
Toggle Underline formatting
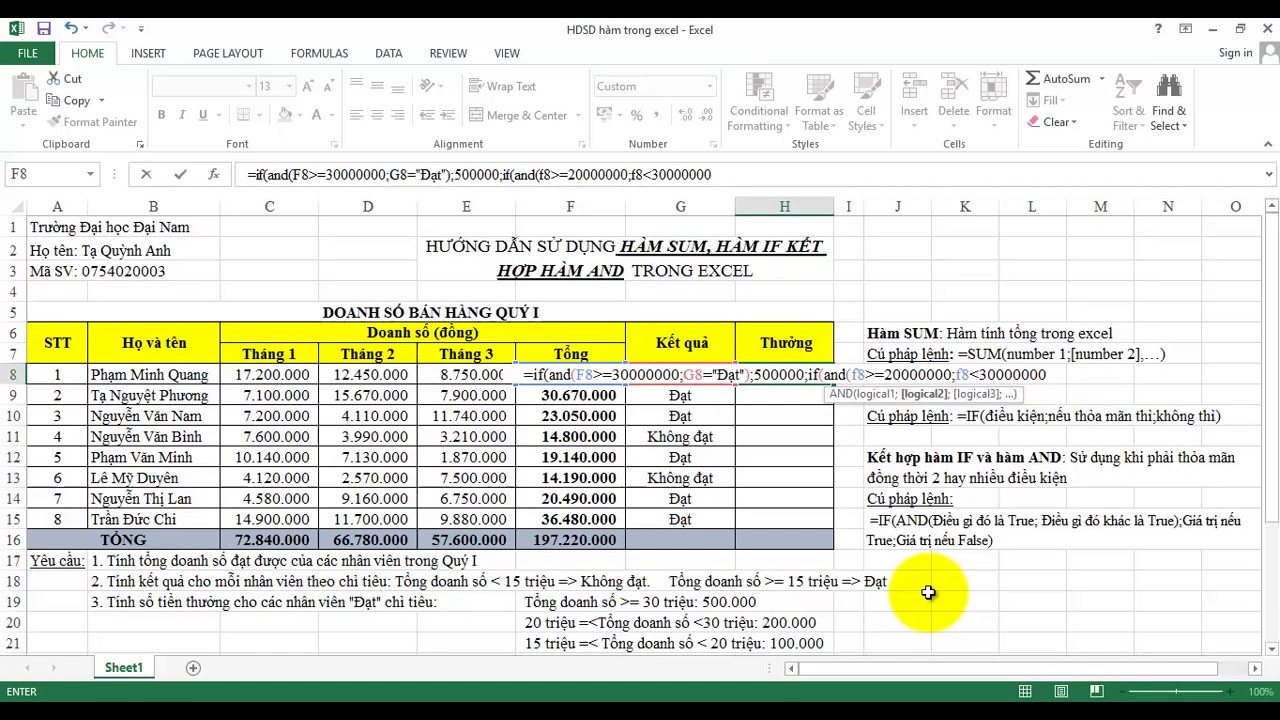point(203,115)
